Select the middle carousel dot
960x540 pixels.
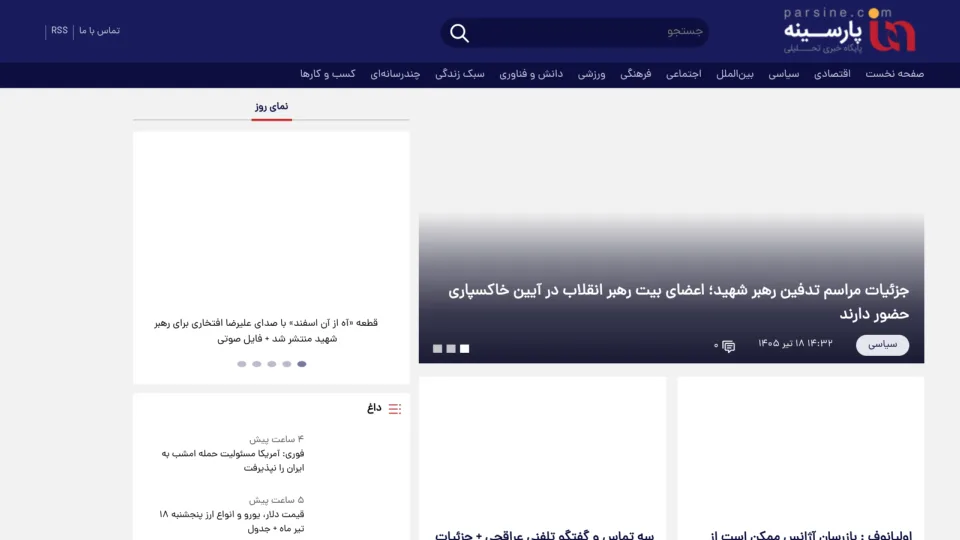pyautogui.click(x=272, y=364)
